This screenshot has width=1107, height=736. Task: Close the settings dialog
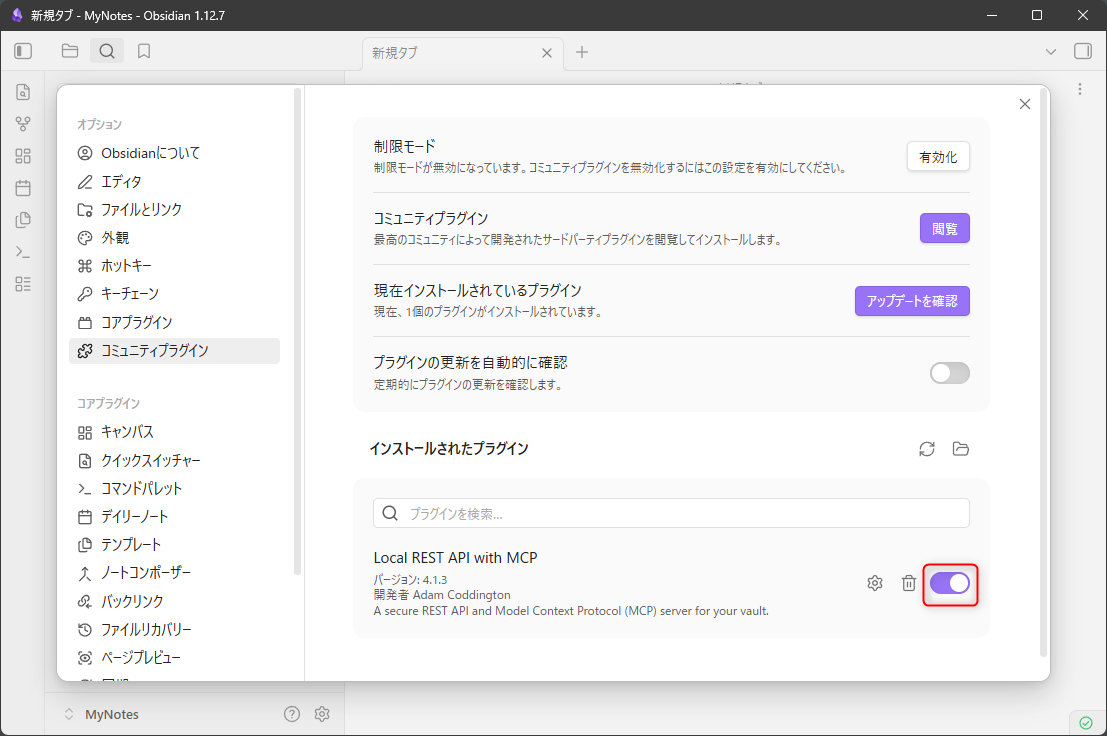(x=1025, y=104)
